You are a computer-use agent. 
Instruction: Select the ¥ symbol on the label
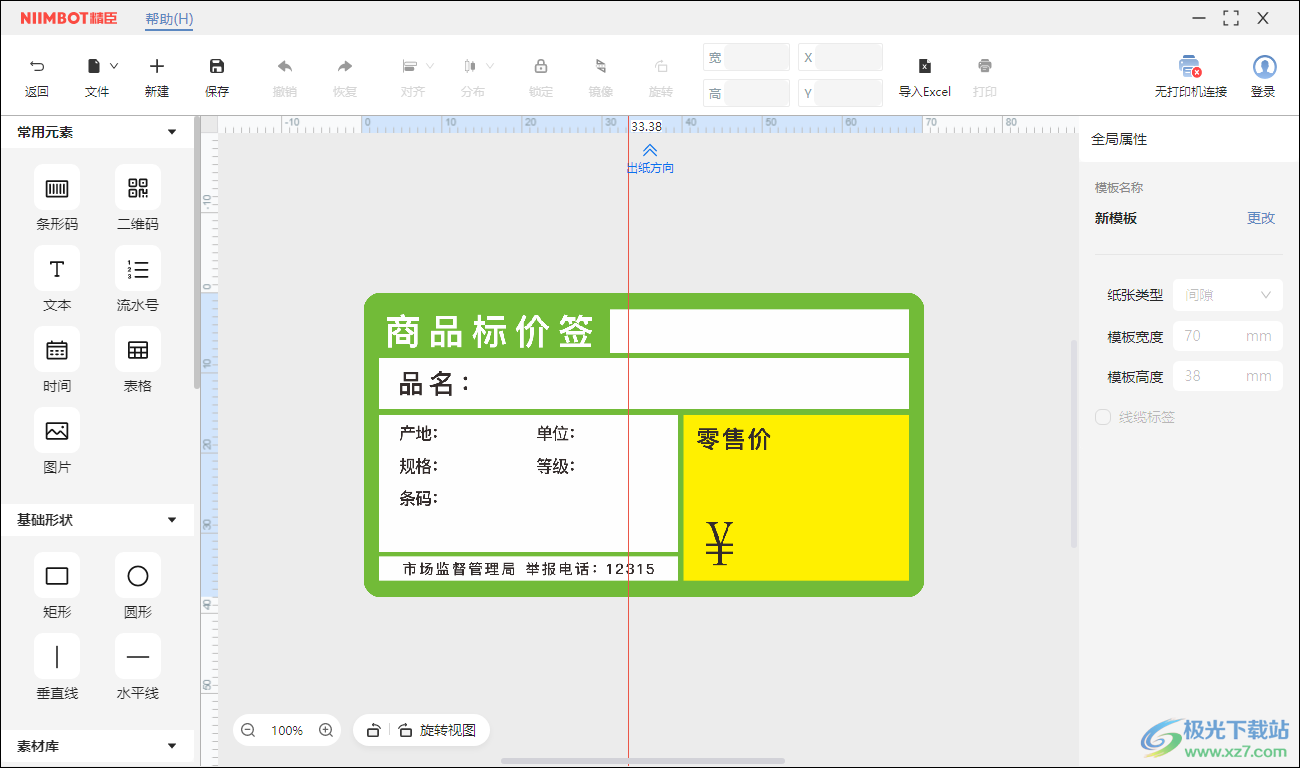coord(720,543)
